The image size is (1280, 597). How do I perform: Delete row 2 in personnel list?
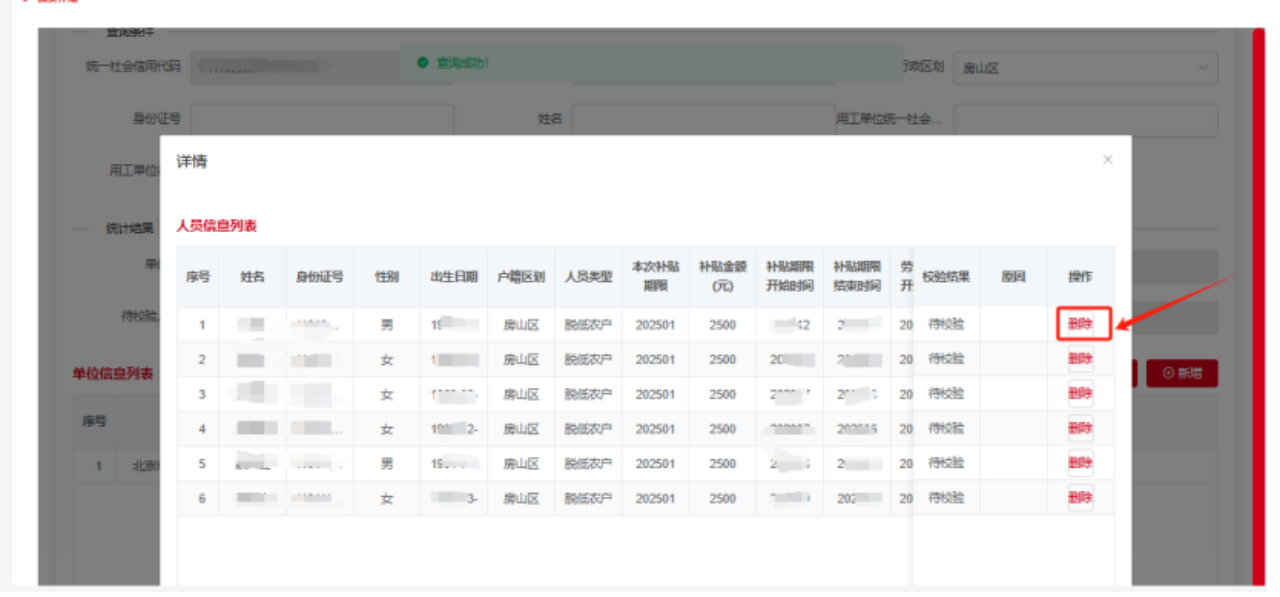pyautogui.click(x=1080, y=359)
